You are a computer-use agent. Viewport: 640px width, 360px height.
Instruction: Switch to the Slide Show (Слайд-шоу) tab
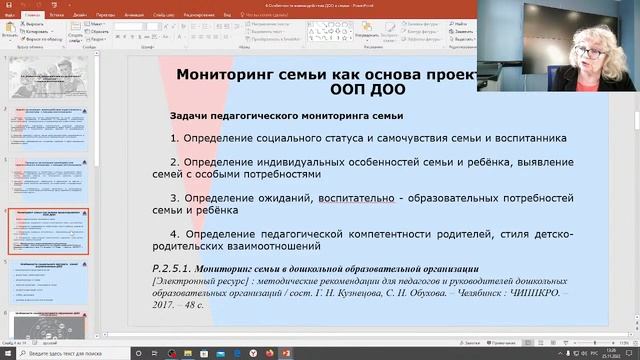[x=164, y=15]
